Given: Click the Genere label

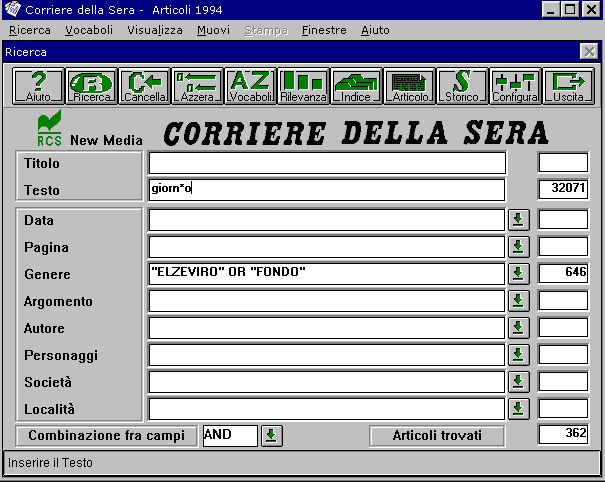Looking at the screenshot, I should click(x=47, y=274).
